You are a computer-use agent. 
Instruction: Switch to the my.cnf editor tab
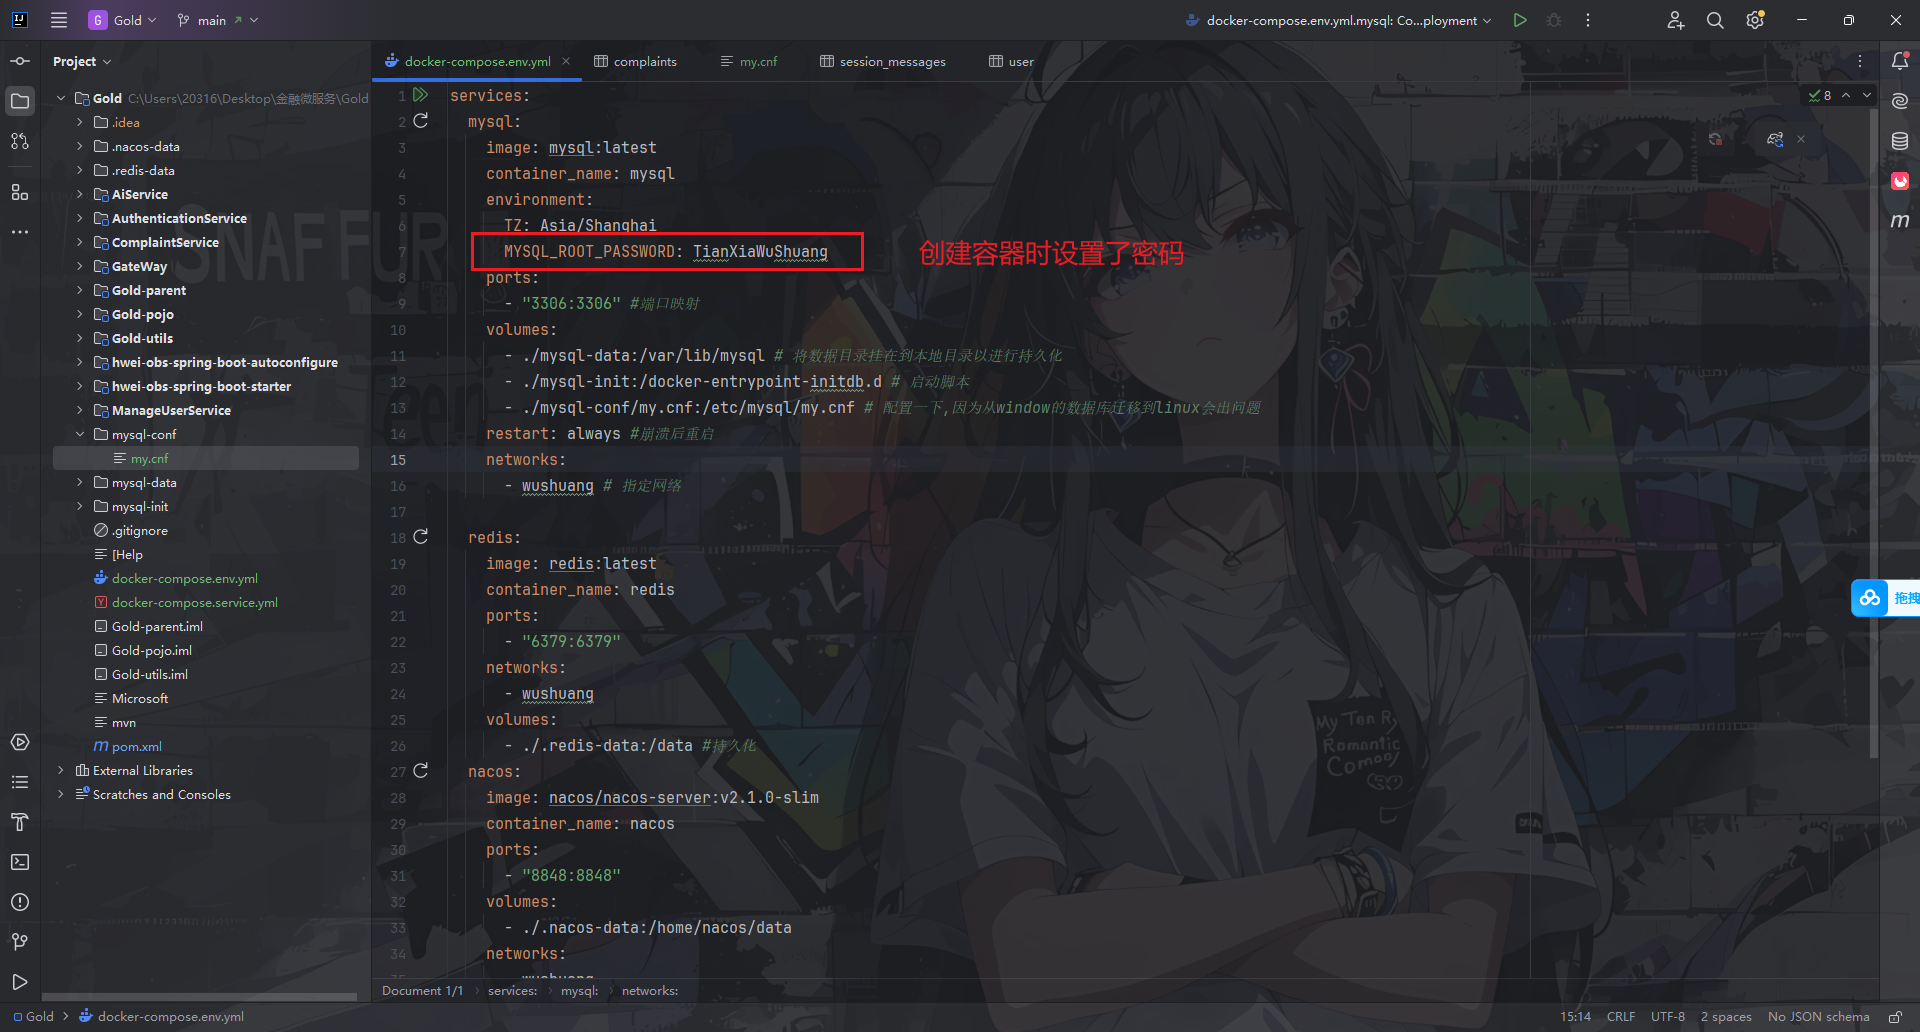point(748,61)
